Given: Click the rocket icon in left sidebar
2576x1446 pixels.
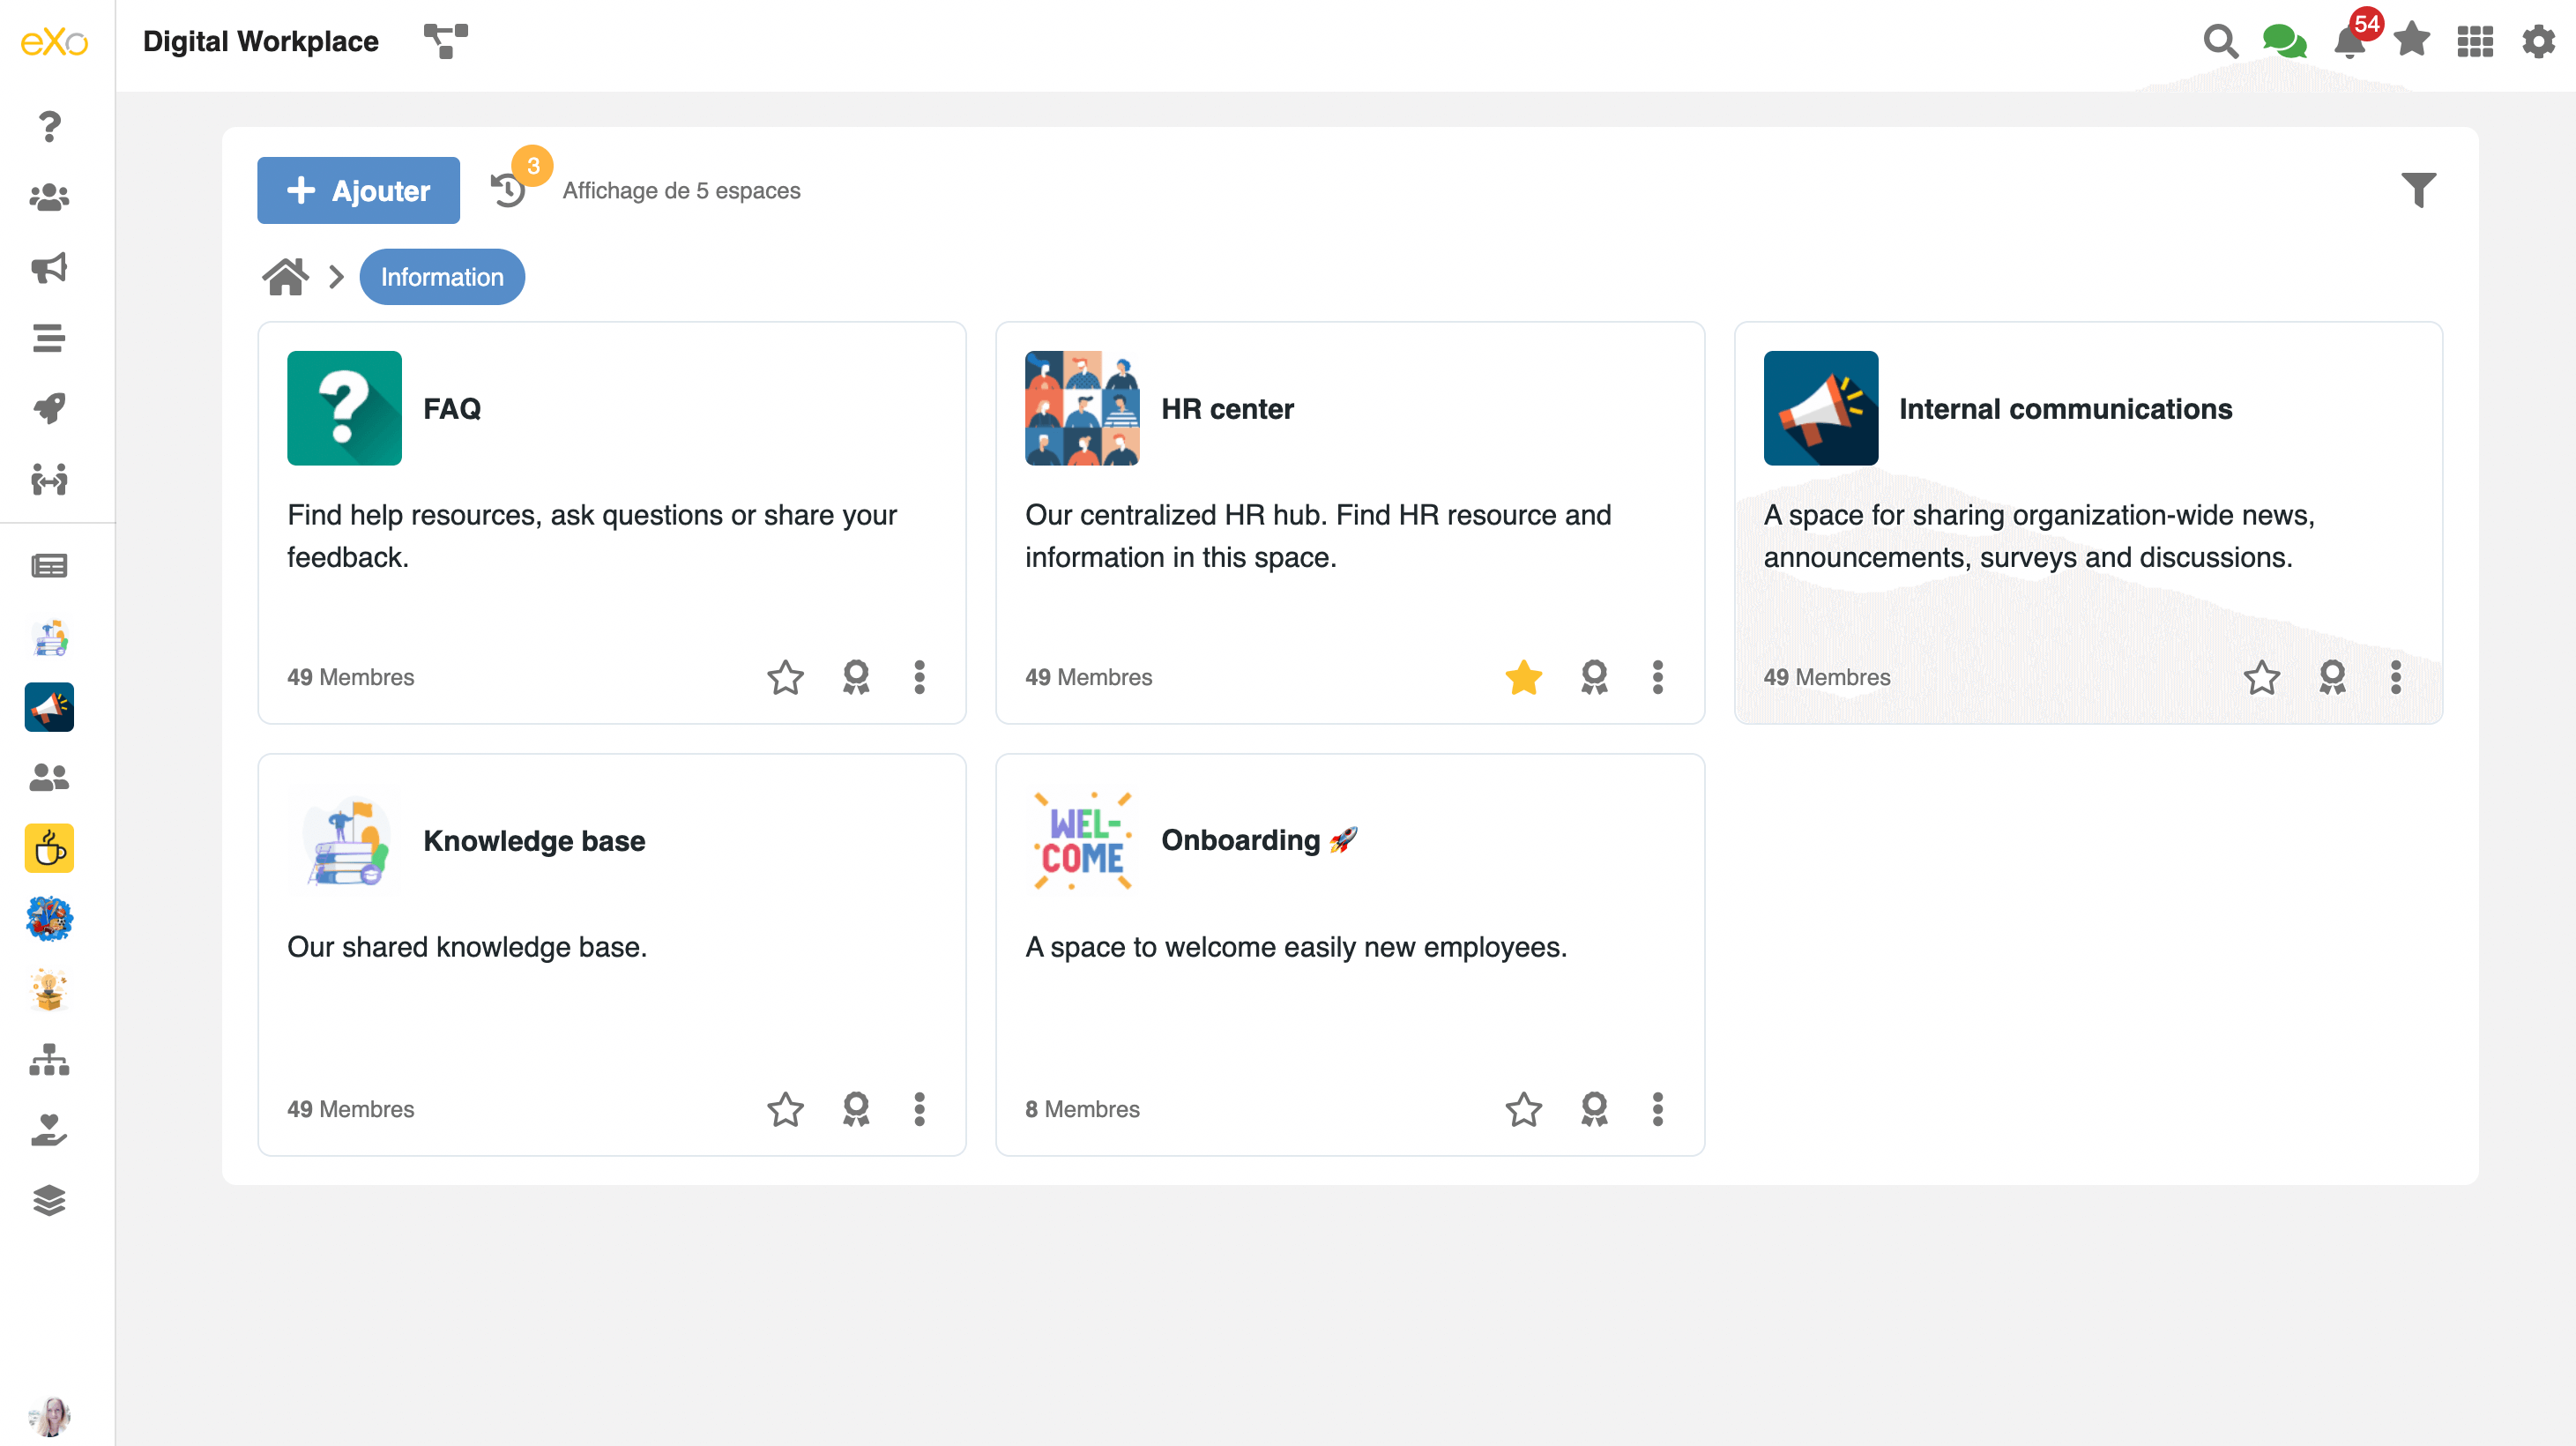Looking at the screenshot, I should (49, 408).
